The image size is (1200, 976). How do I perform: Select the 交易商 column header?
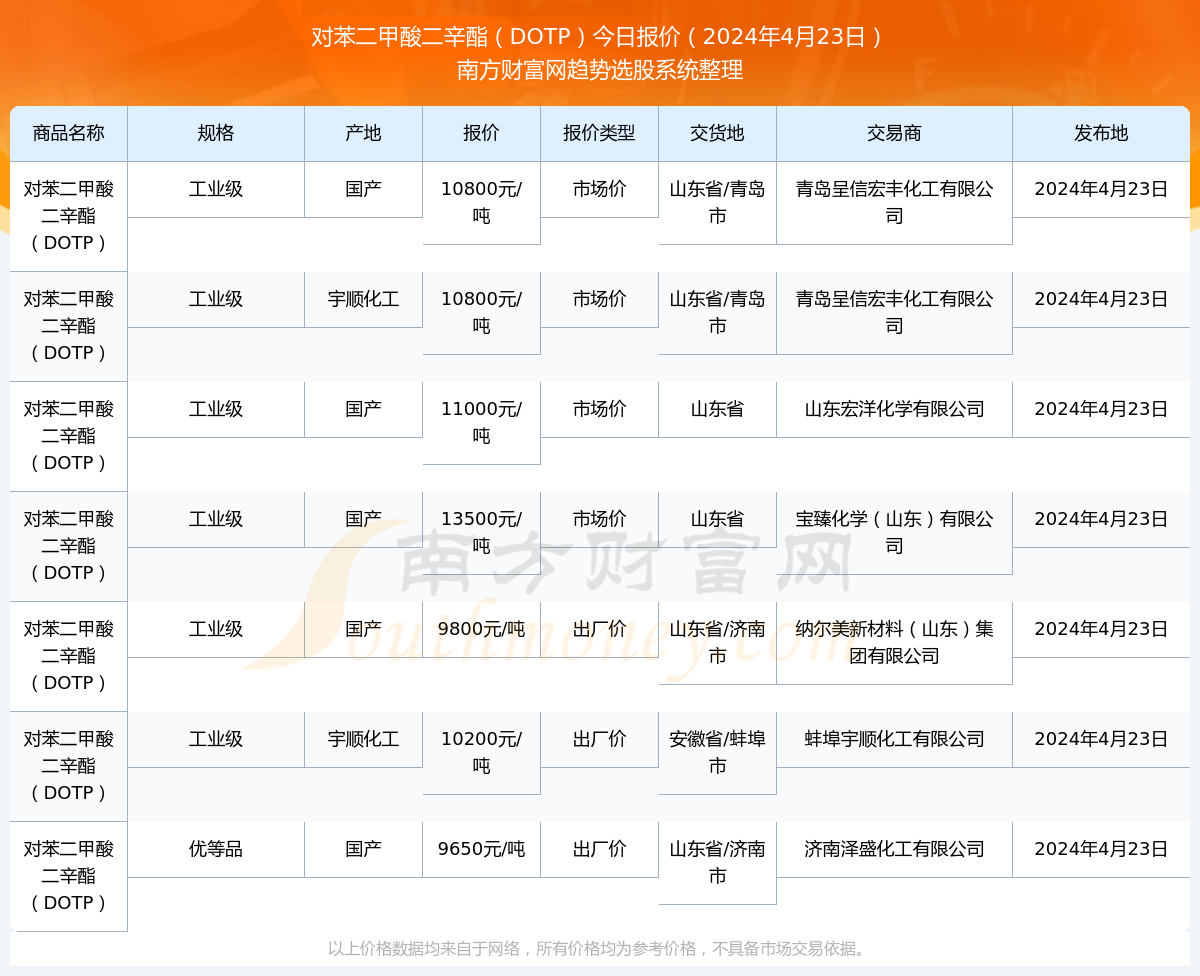[x=894, y=133]
